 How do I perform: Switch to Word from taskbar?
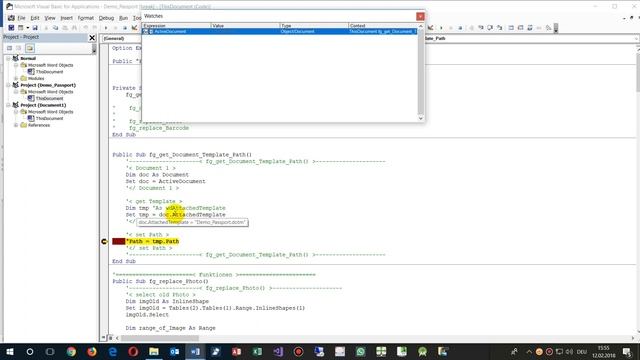pyautogui.click(x=195, y=351)
